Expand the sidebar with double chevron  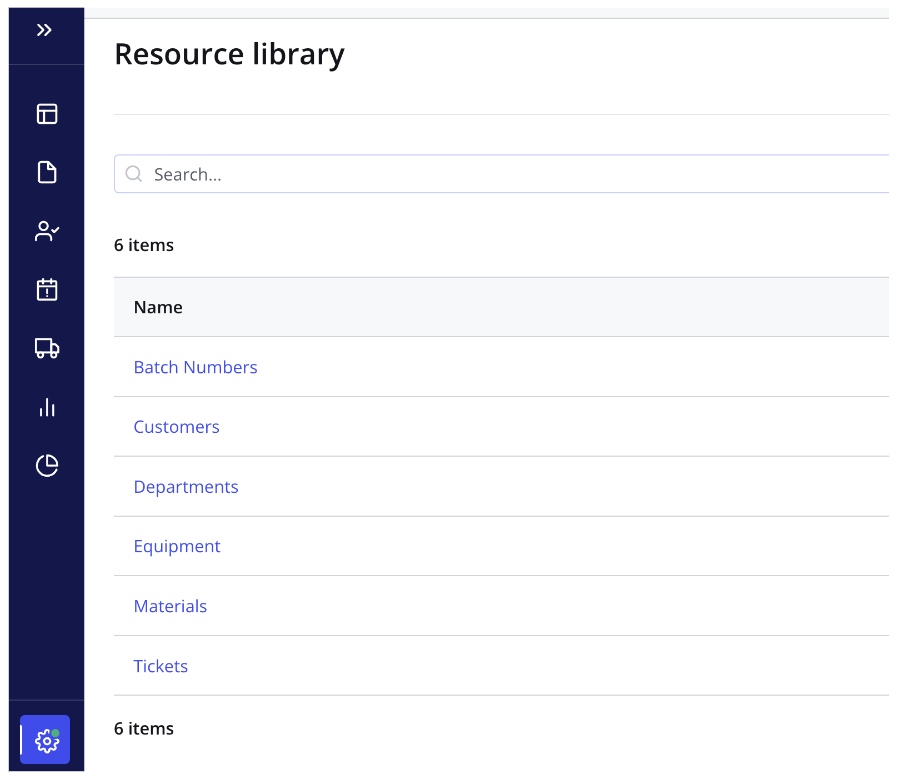(x=45, y=31)
